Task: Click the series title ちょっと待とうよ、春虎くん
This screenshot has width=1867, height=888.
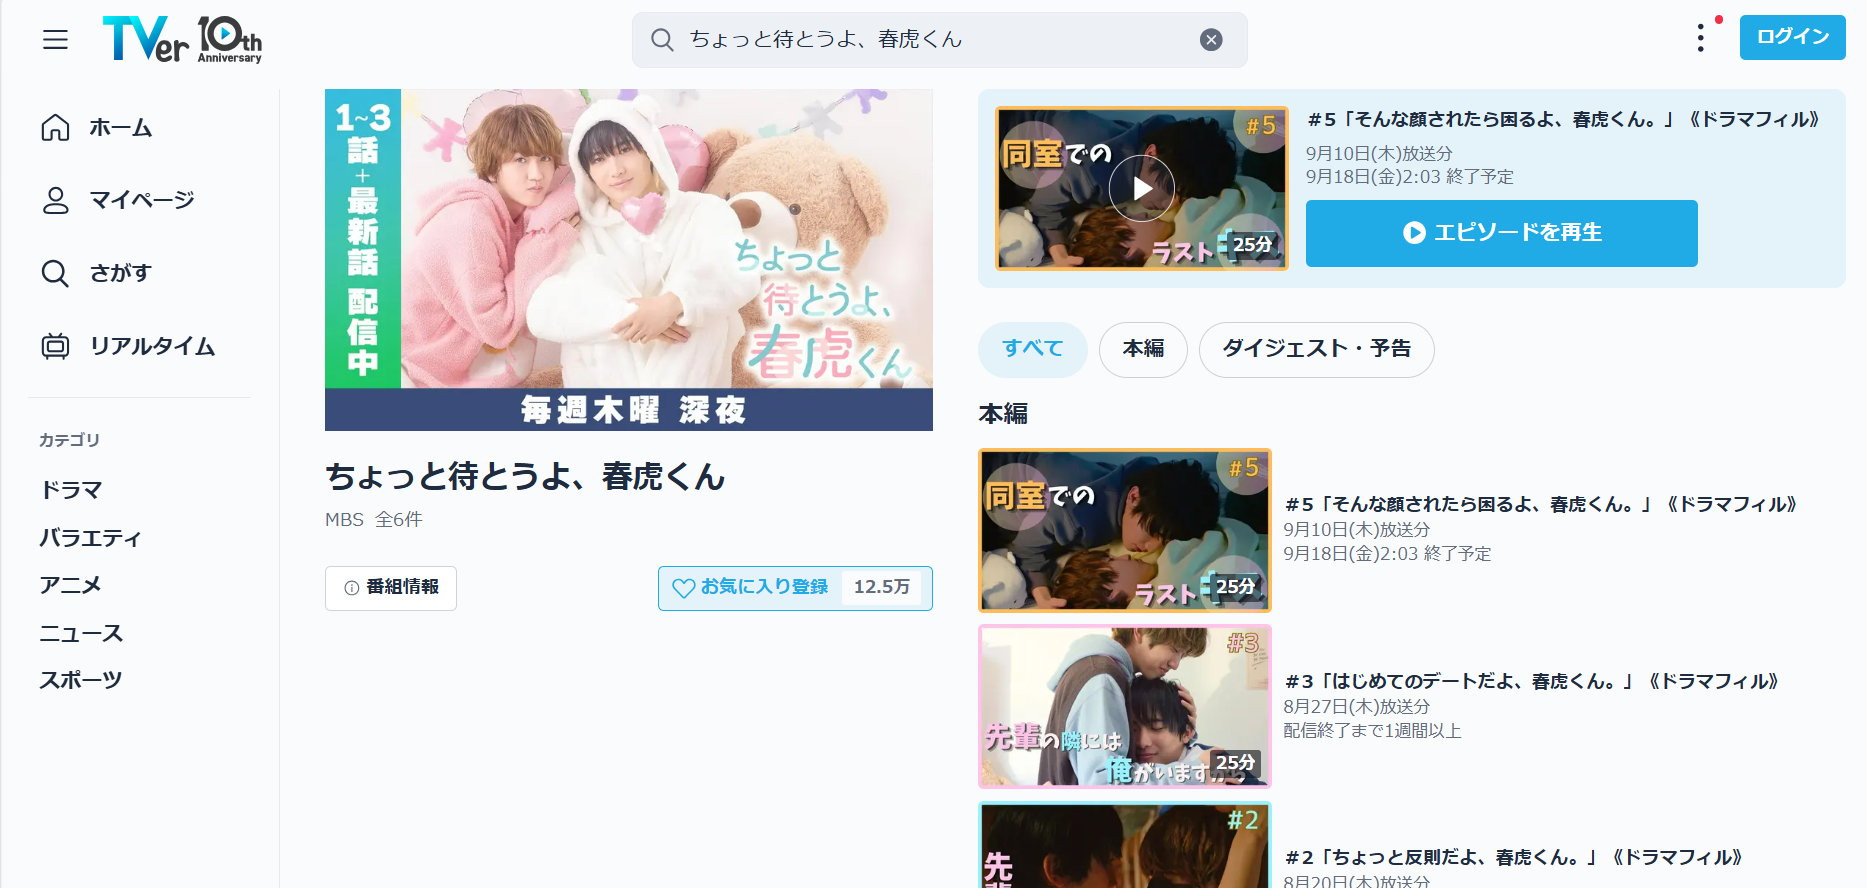Action: pyautogui.click(x=525, y=476)
